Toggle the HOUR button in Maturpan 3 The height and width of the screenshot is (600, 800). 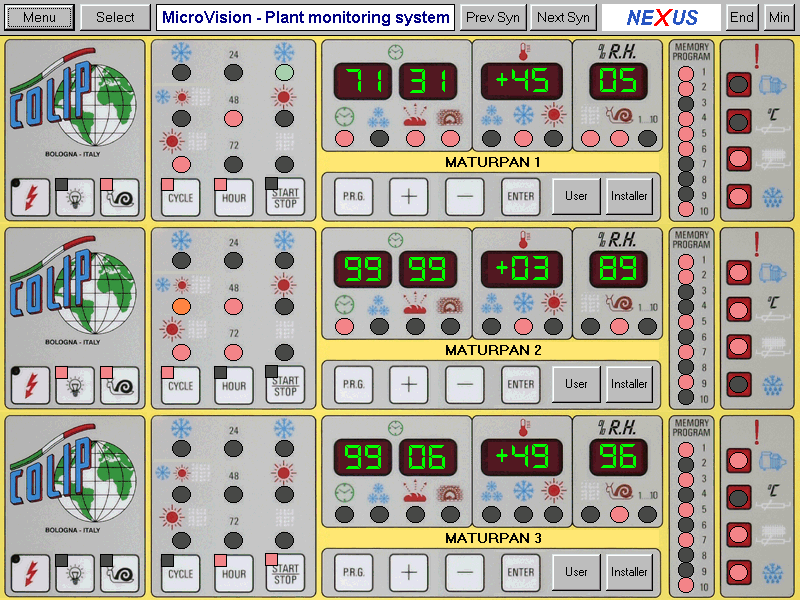pos(233,573)
